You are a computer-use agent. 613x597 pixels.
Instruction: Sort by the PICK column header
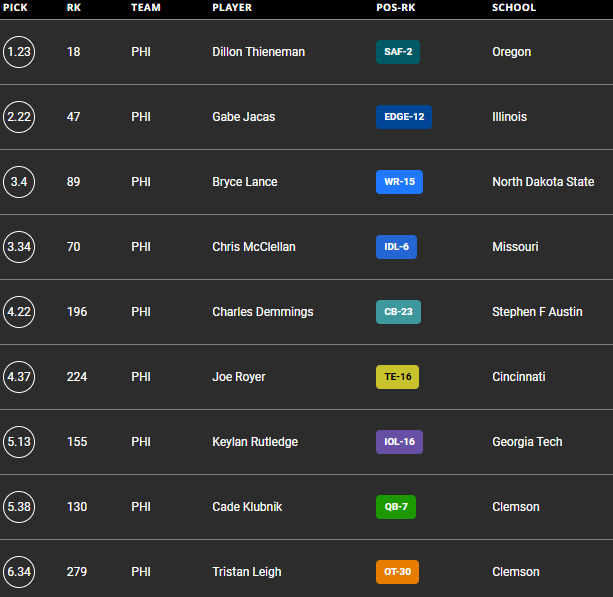15,8
